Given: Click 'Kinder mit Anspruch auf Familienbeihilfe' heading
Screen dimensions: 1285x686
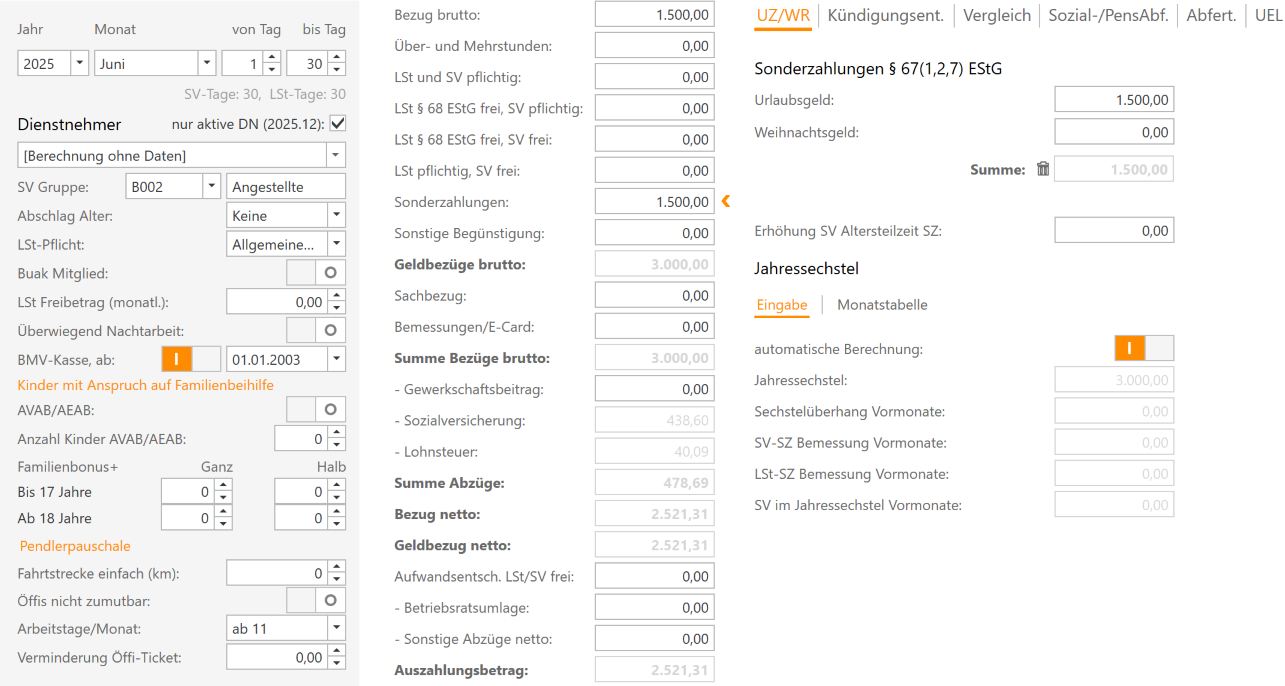Looking at the screenshot, I should coord(146,385).
